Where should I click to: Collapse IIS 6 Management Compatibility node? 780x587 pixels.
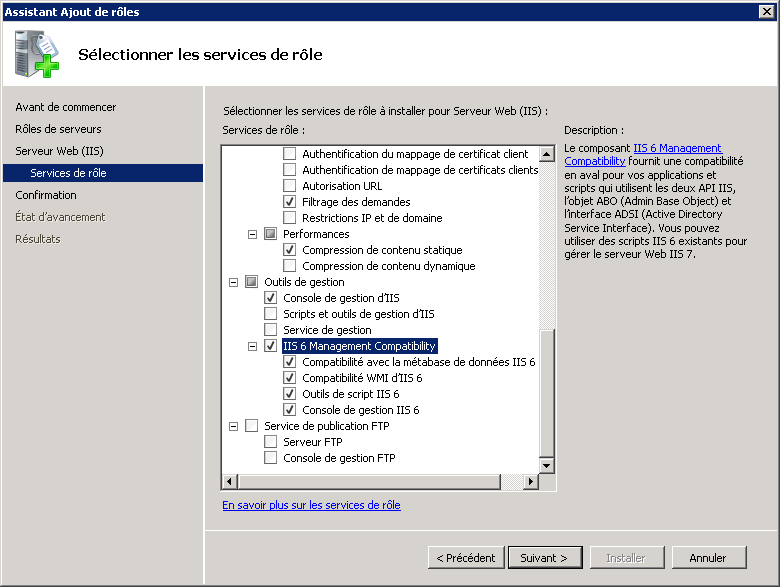253,346
